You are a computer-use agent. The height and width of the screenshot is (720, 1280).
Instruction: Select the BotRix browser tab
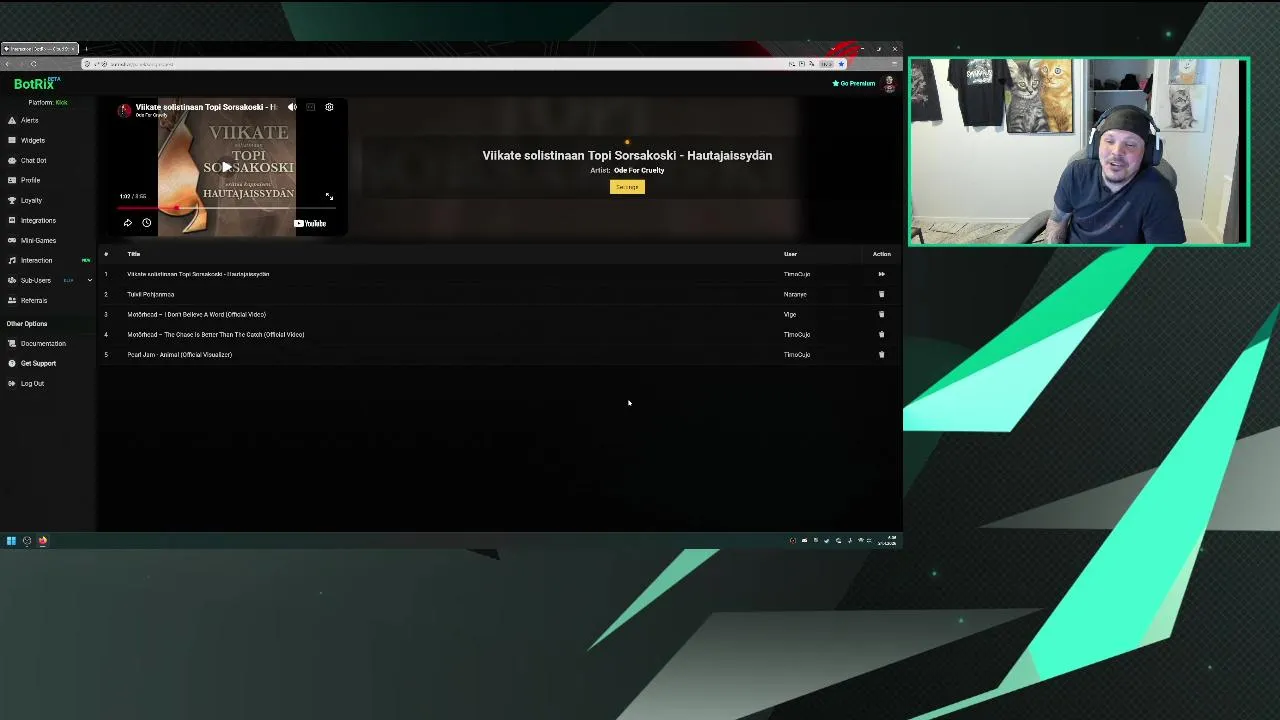tap(39, 48)
